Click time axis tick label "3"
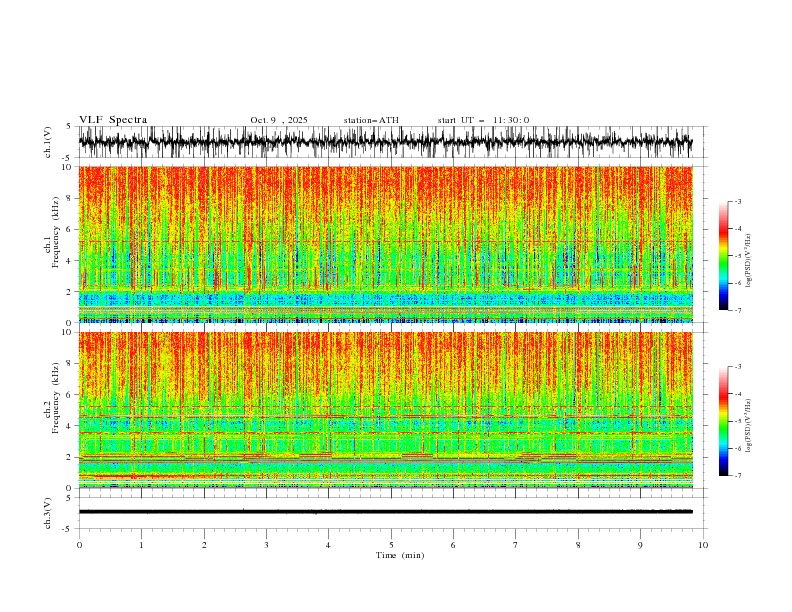This screenshot has height=612, width=792. (x=266, y=545)
